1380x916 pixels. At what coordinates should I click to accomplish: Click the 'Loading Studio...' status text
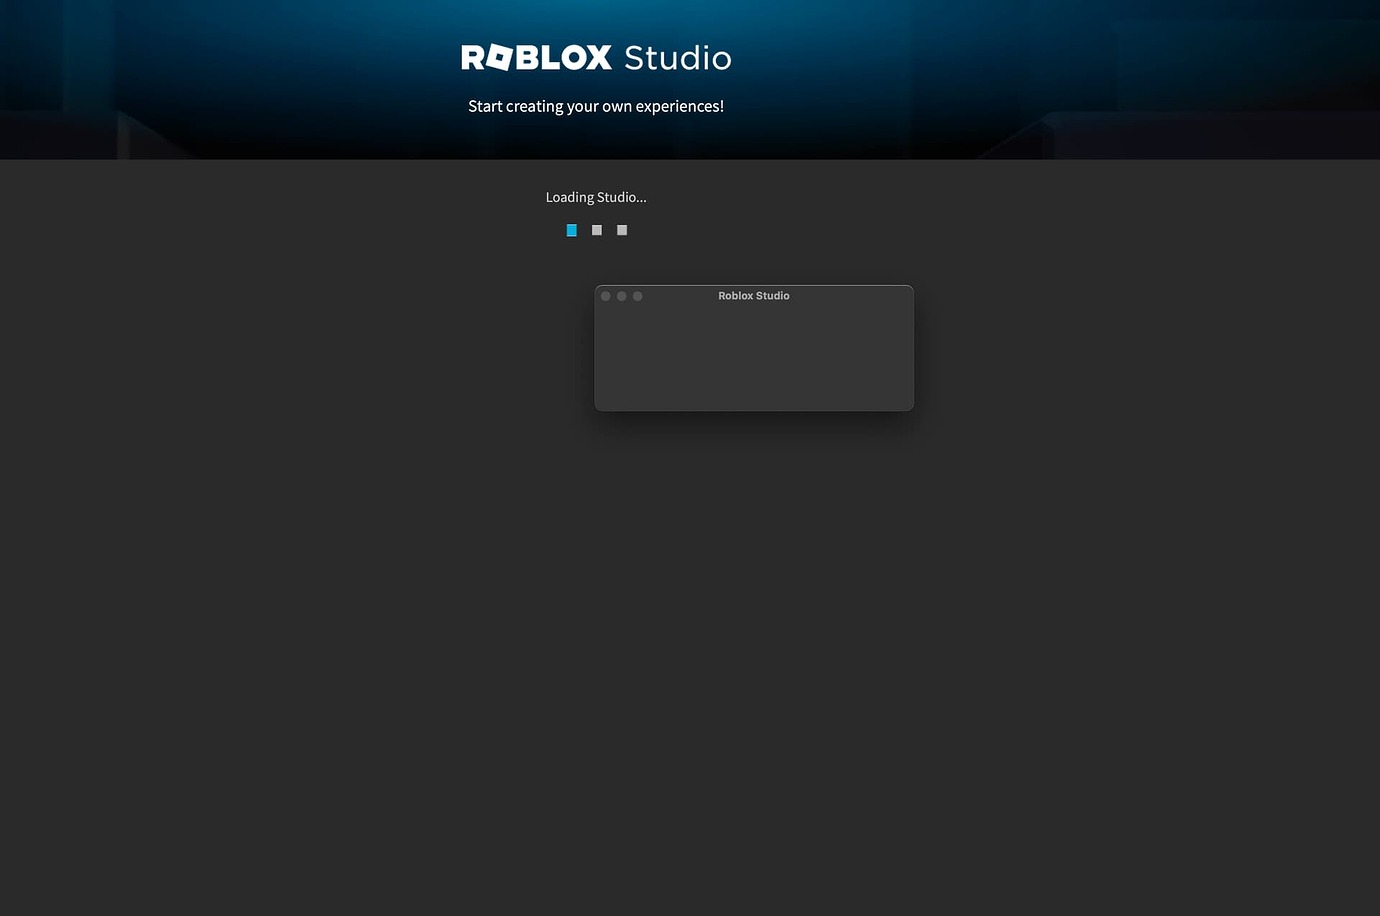(x=596, y=197)
